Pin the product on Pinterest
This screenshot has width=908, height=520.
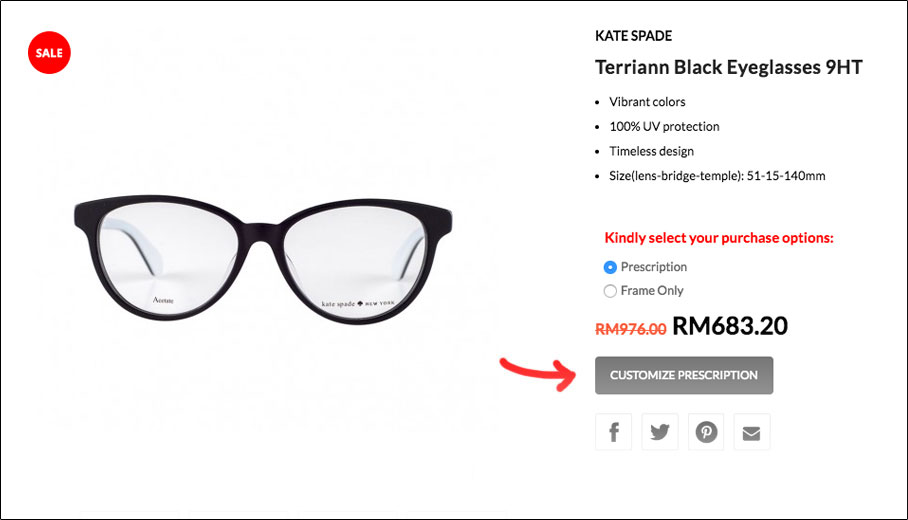click(x=706, y=432)
